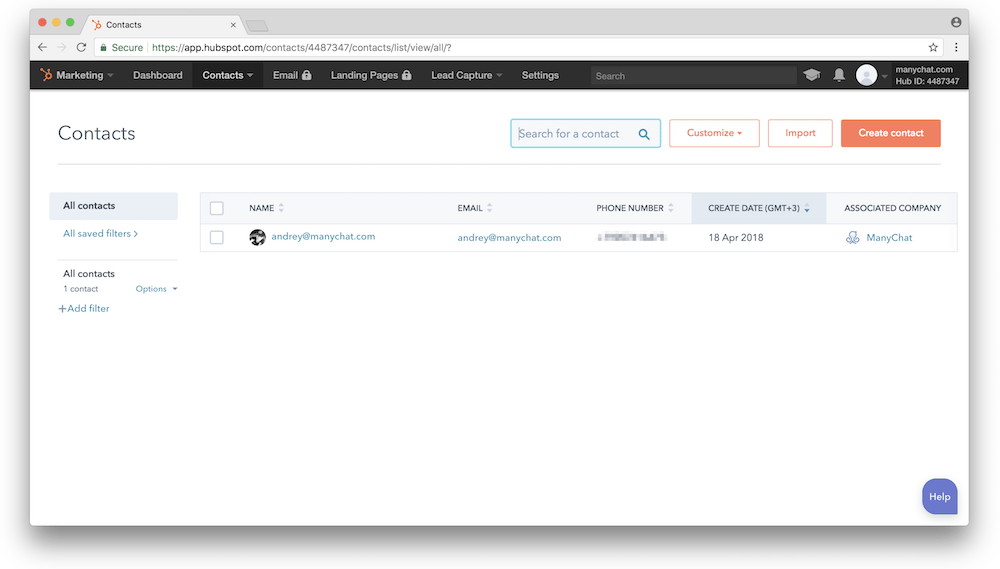Go to Dashboard in the navbar
Image resolution: width=1000 pixels, height=569 pixels.
click(x=158, y=75)
